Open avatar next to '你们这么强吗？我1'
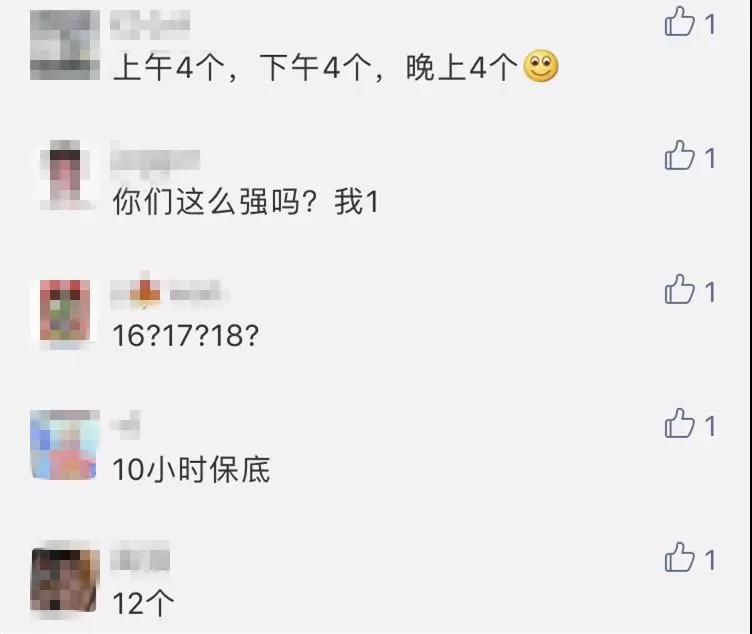Image resolution: width=752 pixels, height=634 pixels. pyautogui.click(x=66, y=175)
